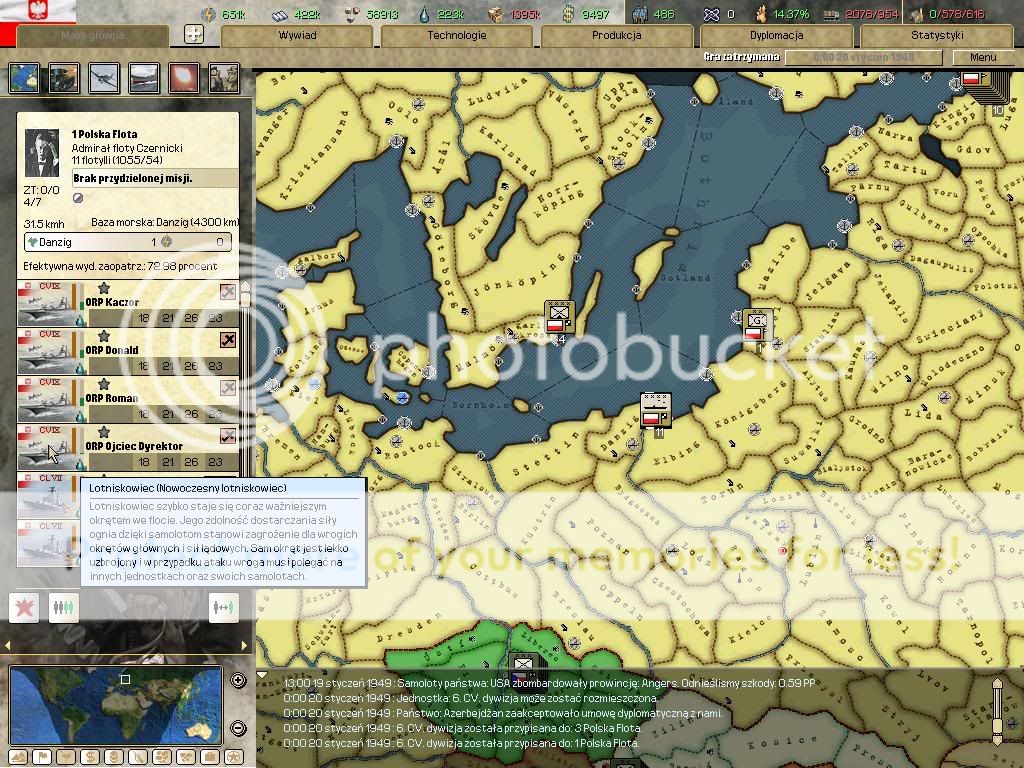This screenshot has width=1024, height=768.
Task: Click the two-figures arrow button below ship list
Action: click(223, 606)
